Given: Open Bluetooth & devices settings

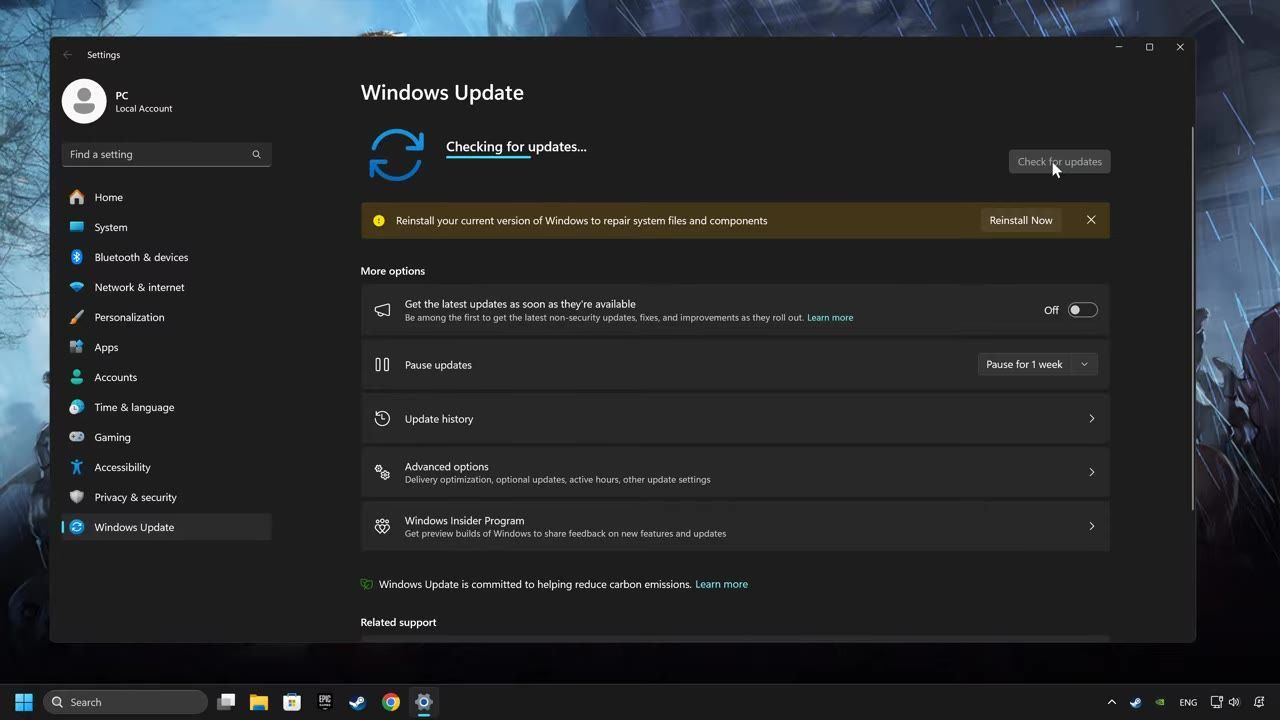Looking at the screenshot, I should (x=166, y=257).
